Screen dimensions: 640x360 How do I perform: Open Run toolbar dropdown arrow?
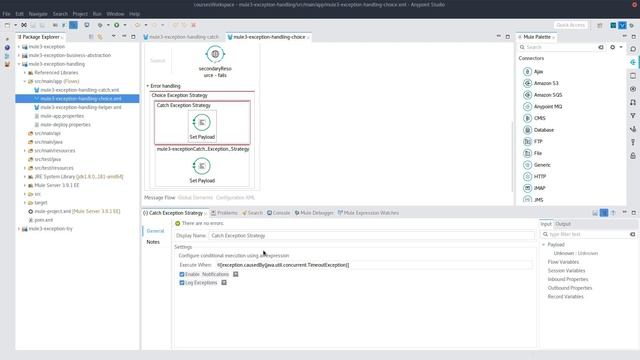(x=125, y=25)
